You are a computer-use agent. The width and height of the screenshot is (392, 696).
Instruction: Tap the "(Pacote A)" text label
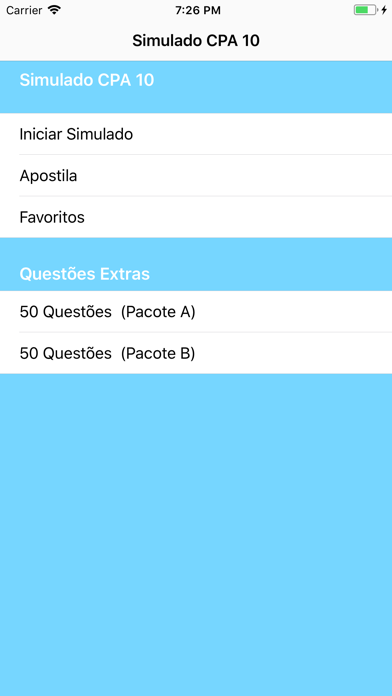158,312
